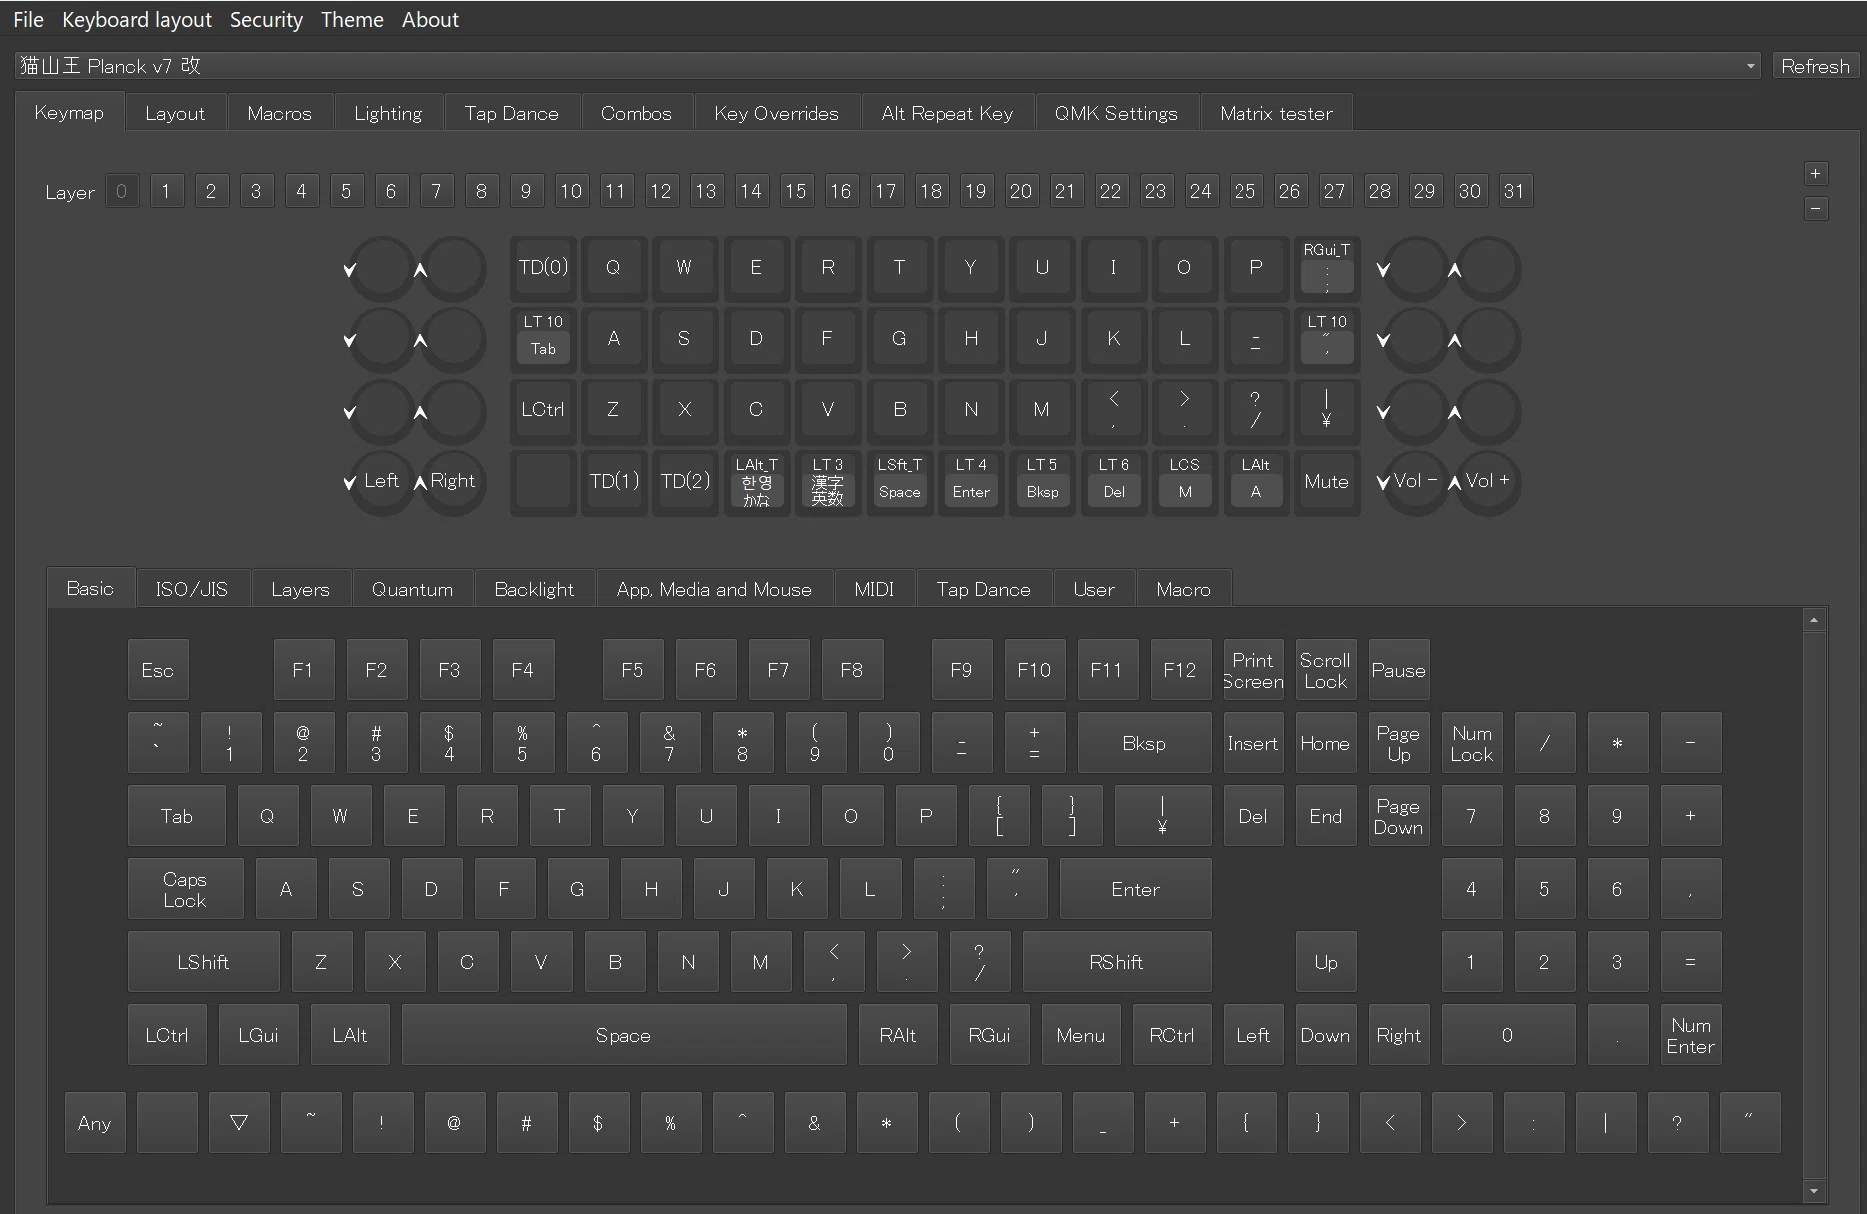Open the keyboard device dropdown
Viewport: 1867px width, 1214px height.
(888, 66)
